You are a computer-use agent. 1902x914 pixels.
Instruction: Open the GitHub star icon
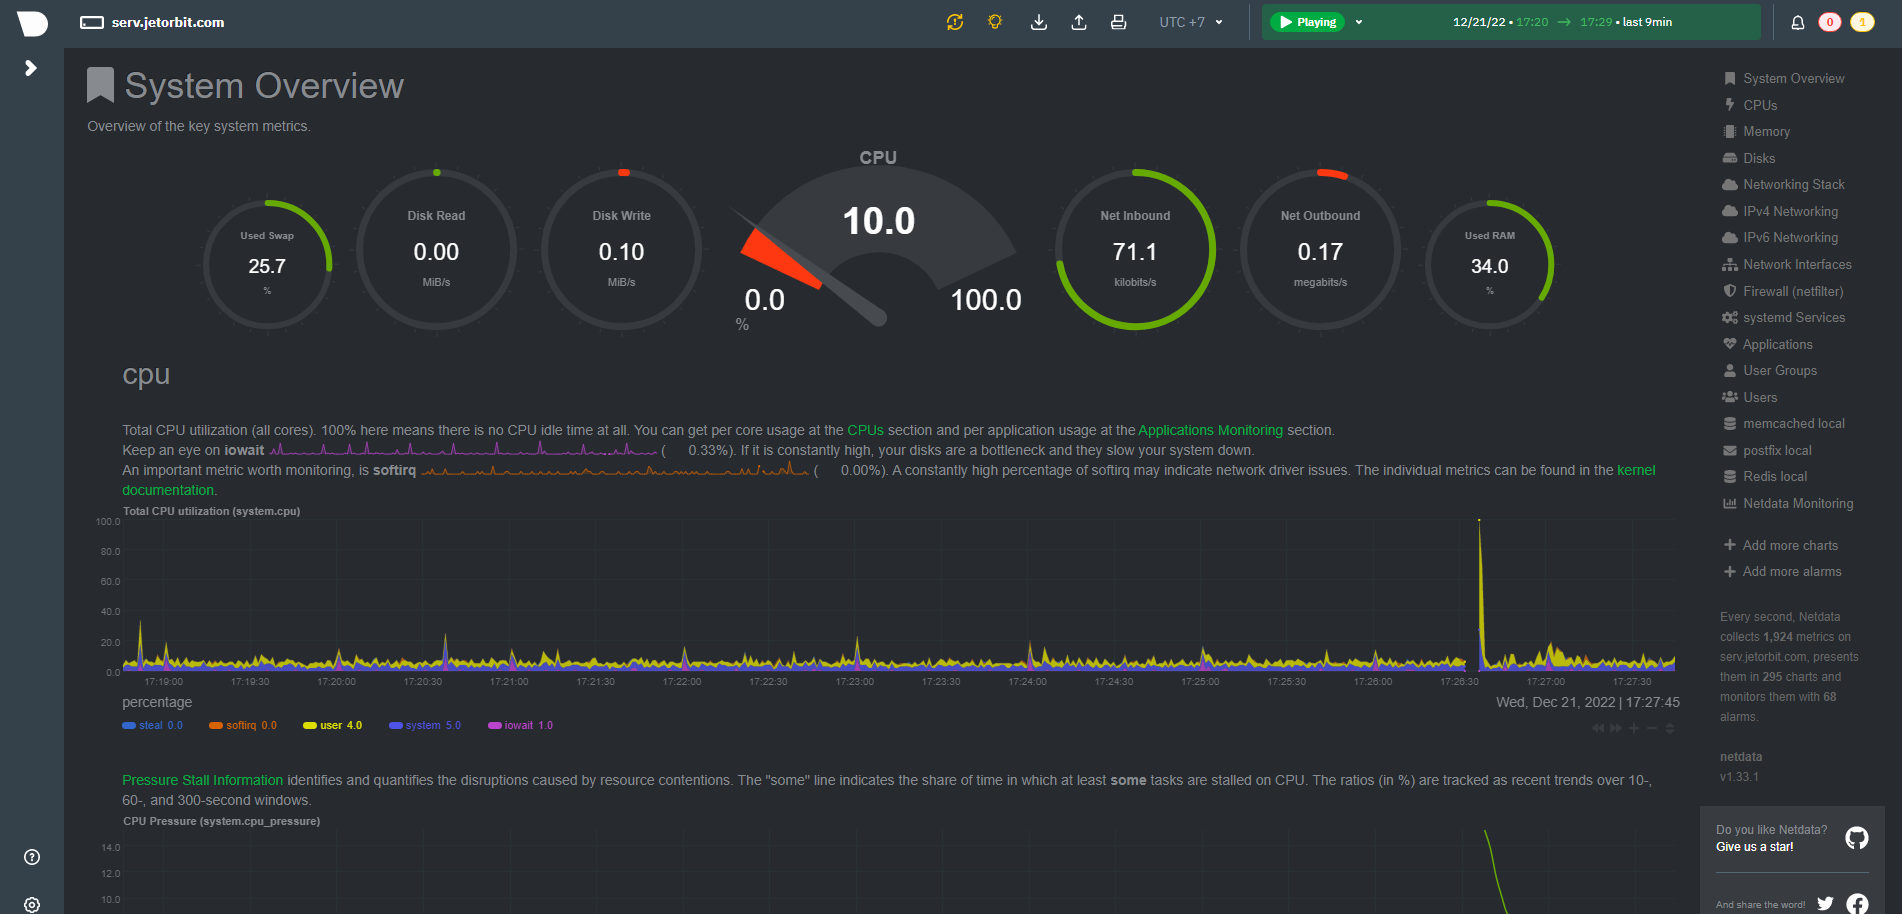coord(1858,837)
